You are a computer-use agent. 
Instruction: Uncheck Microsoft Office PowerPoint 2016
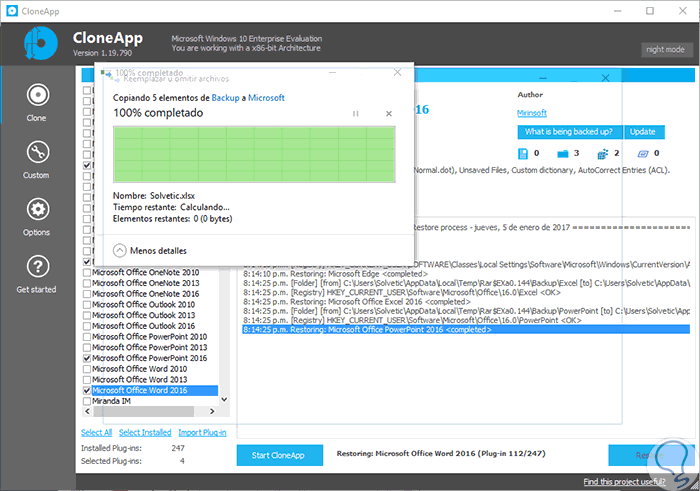(87, 358)
